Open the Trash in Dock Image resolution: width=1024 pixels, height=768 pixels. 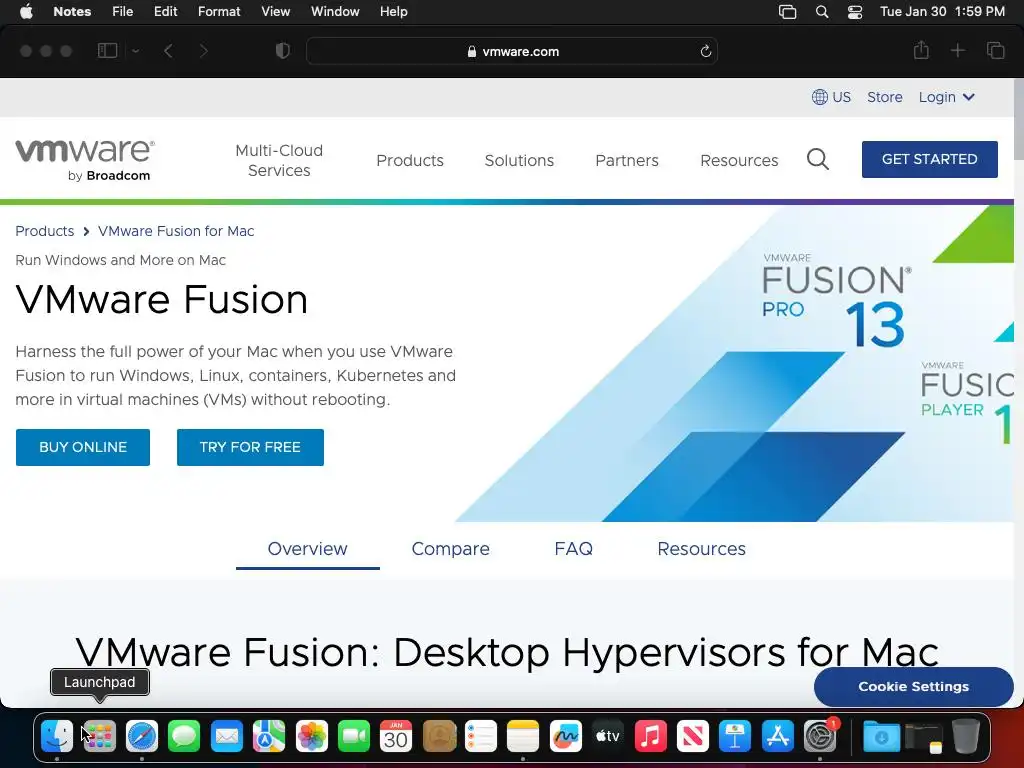point(966,736)
